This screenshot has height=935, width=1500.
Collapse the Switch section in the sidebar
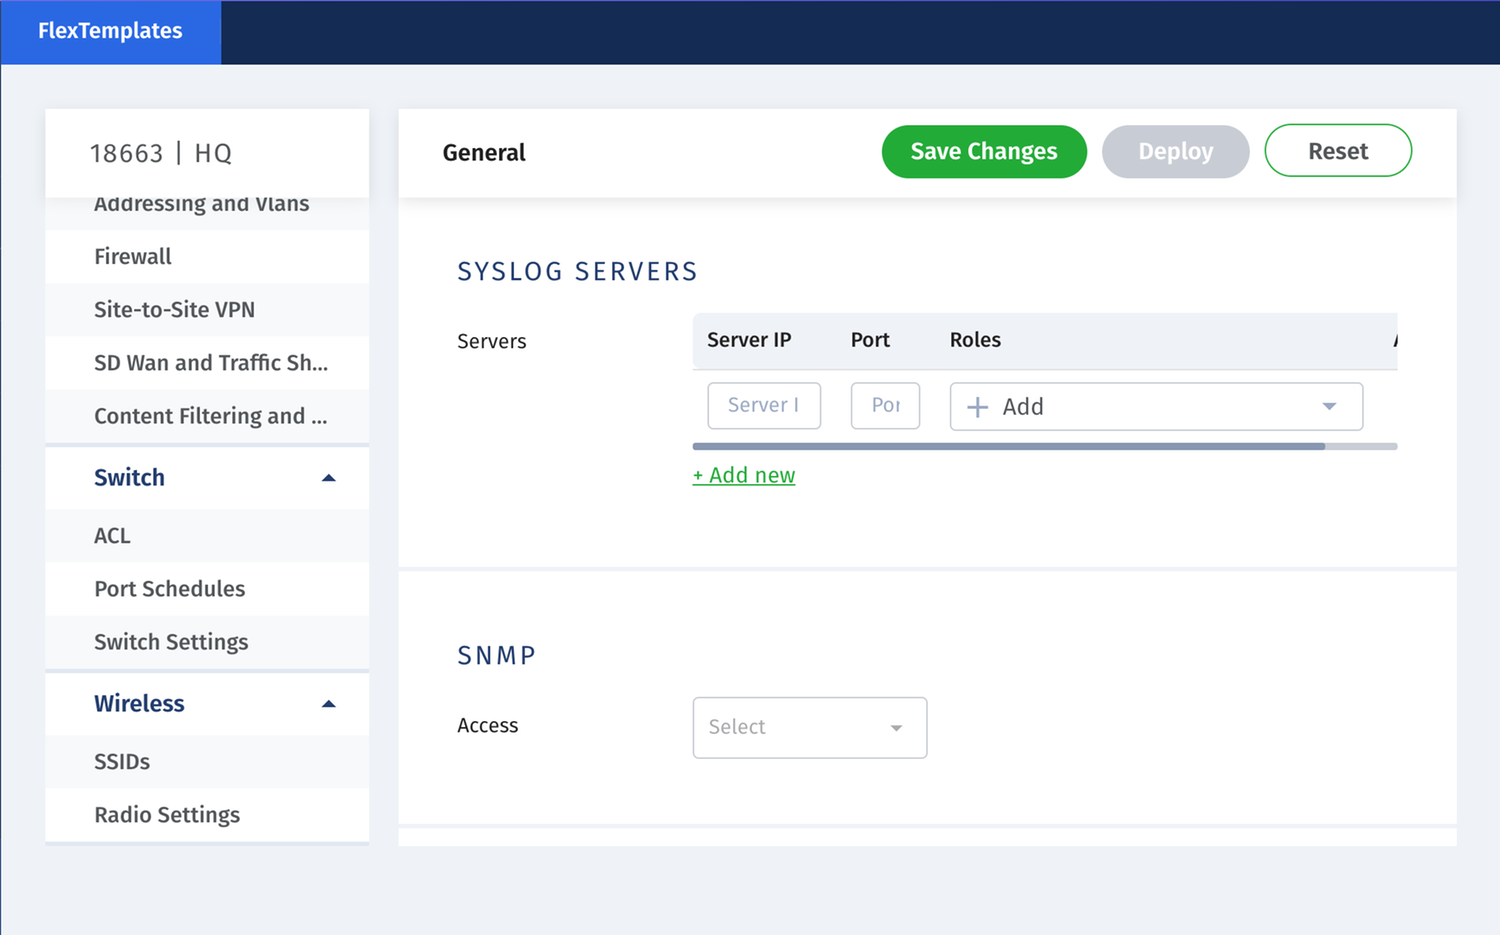(x=328, y=478)
